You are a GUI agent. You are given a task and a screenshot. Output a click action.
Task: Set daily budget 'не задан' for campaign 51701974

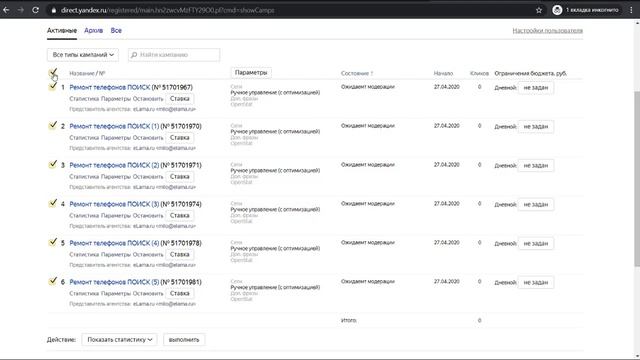coord(536,204)
